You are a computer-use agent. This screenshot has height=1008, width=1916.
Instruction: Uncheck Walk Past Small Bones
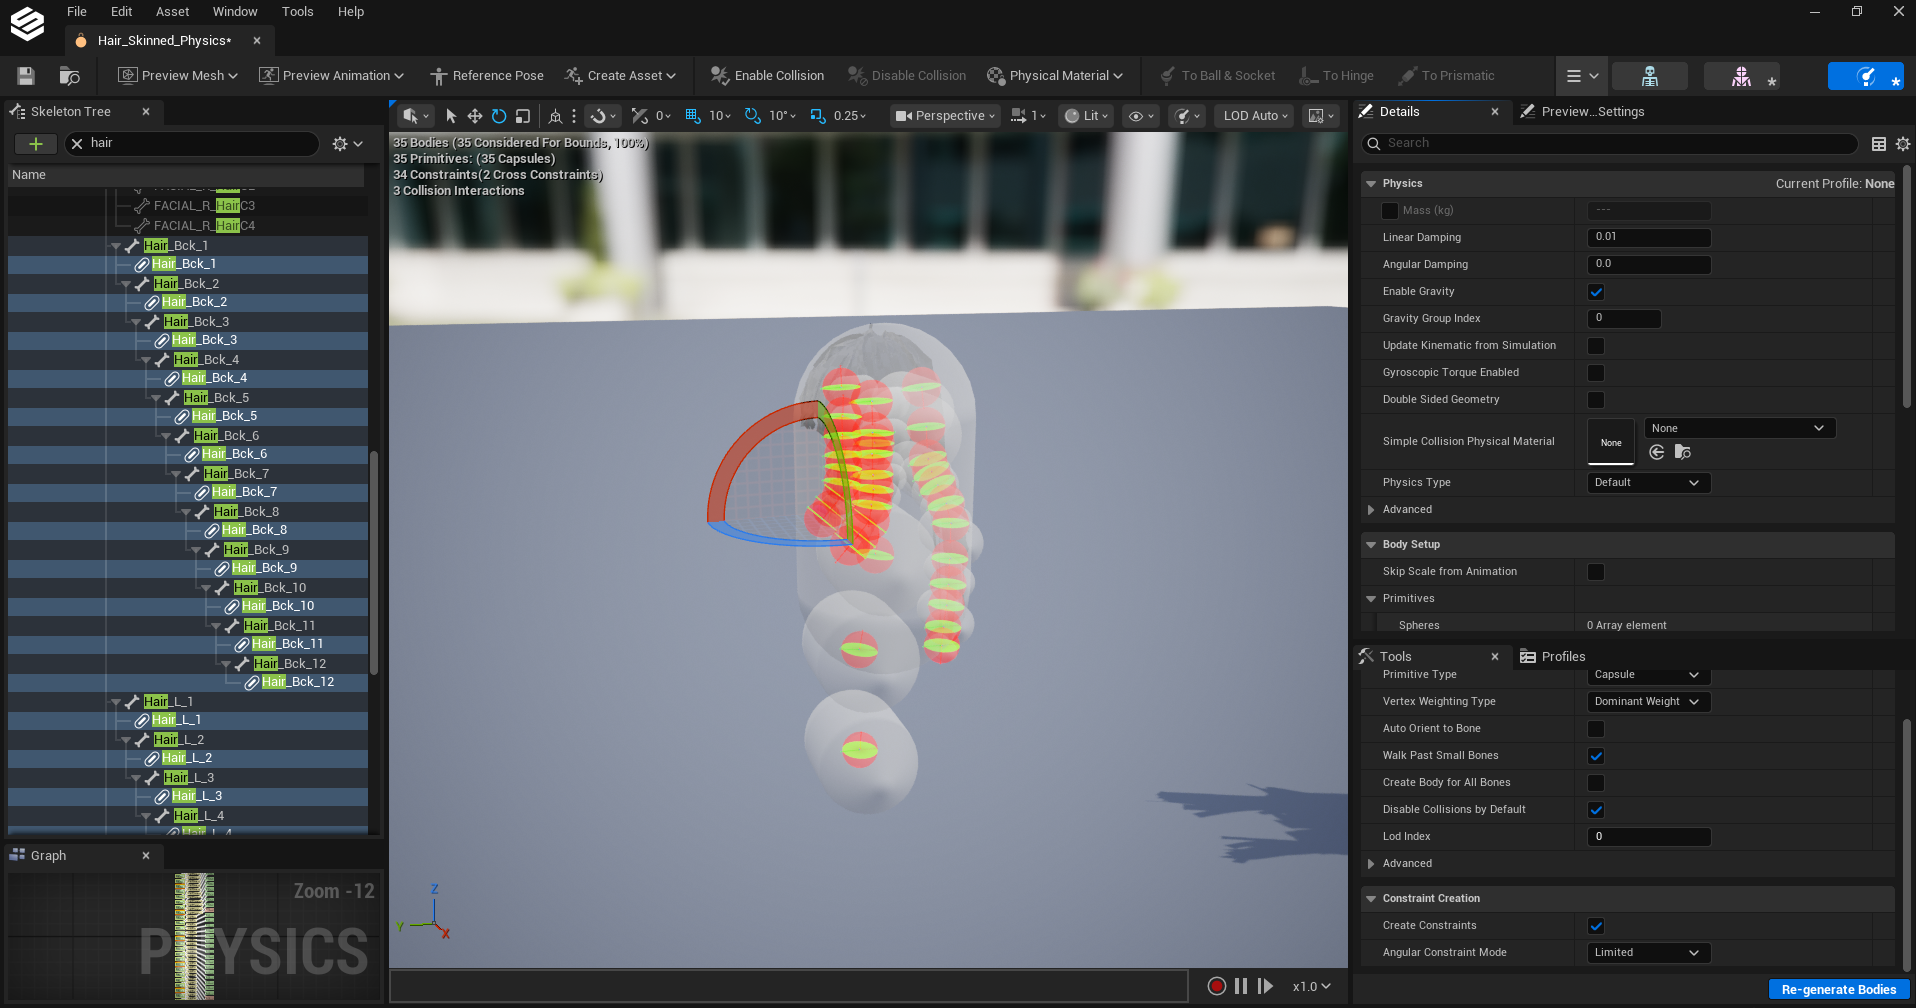pos(1596,756)
